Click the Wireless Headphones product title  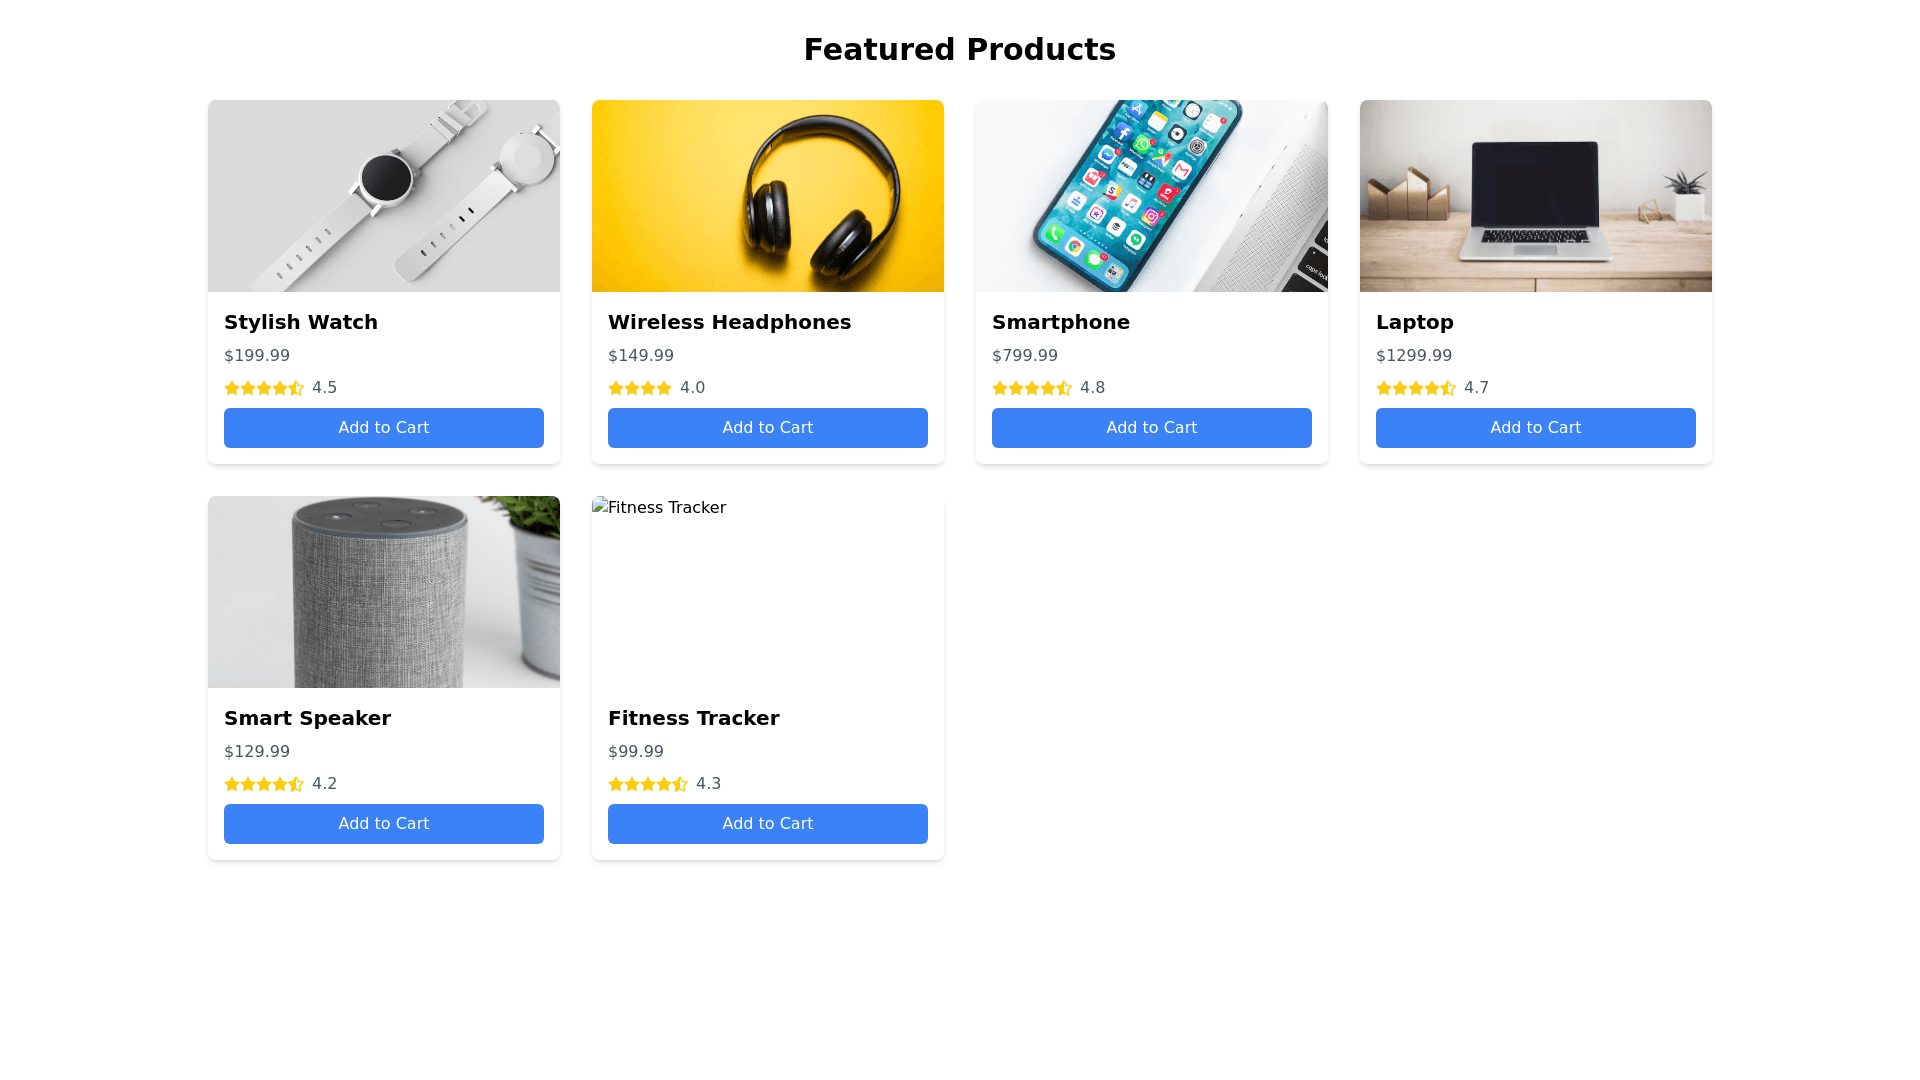[x=729, y=322]
